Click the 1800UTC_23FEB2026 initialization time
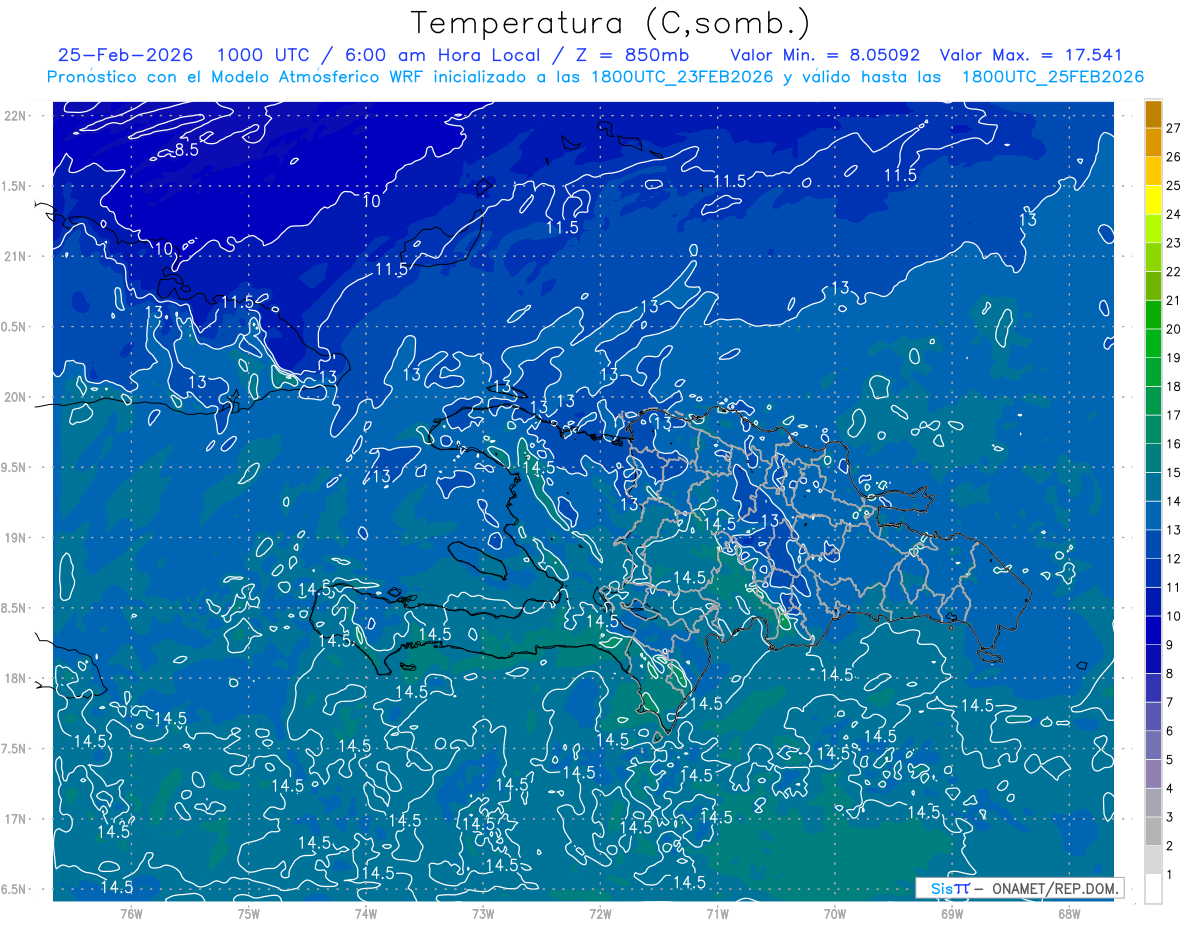Screen dimensions: 1200x927 pyautogui.click(x=681, y=77)
